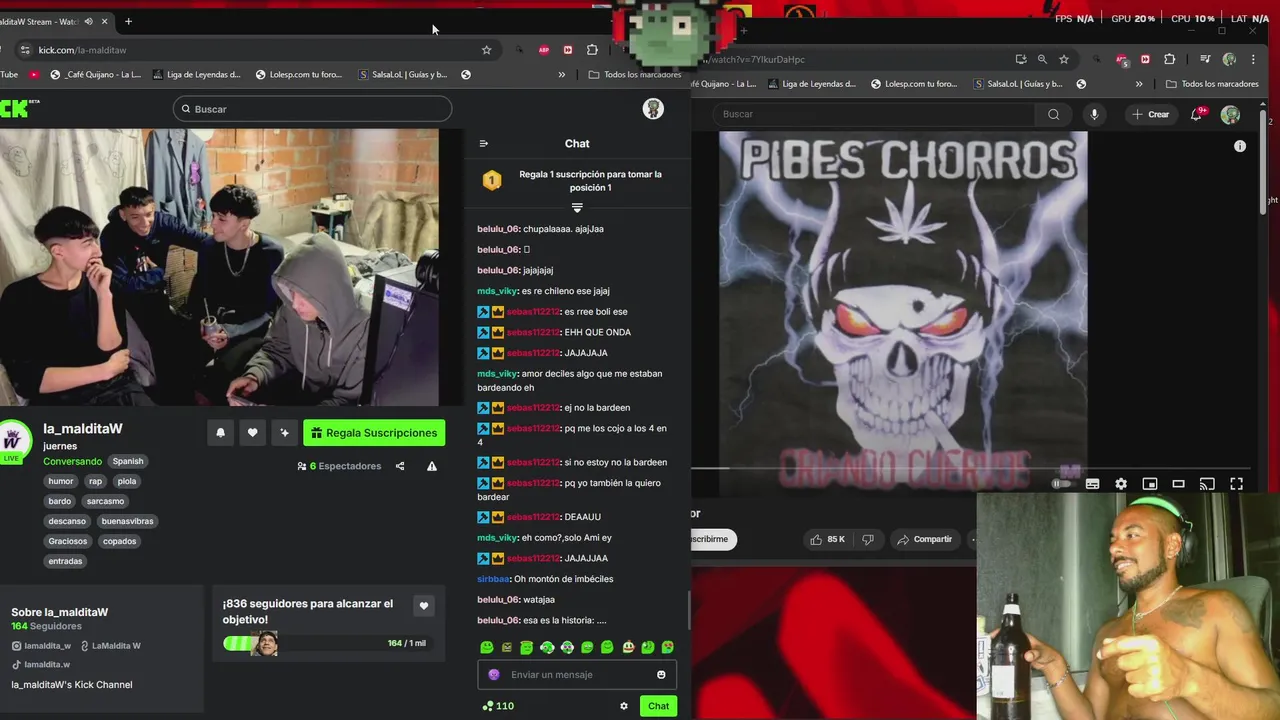Click the sparkle icon next to Regala Suscripciones
The height and width of the screenshot is (720, 1280).
(x=285, y=433)
